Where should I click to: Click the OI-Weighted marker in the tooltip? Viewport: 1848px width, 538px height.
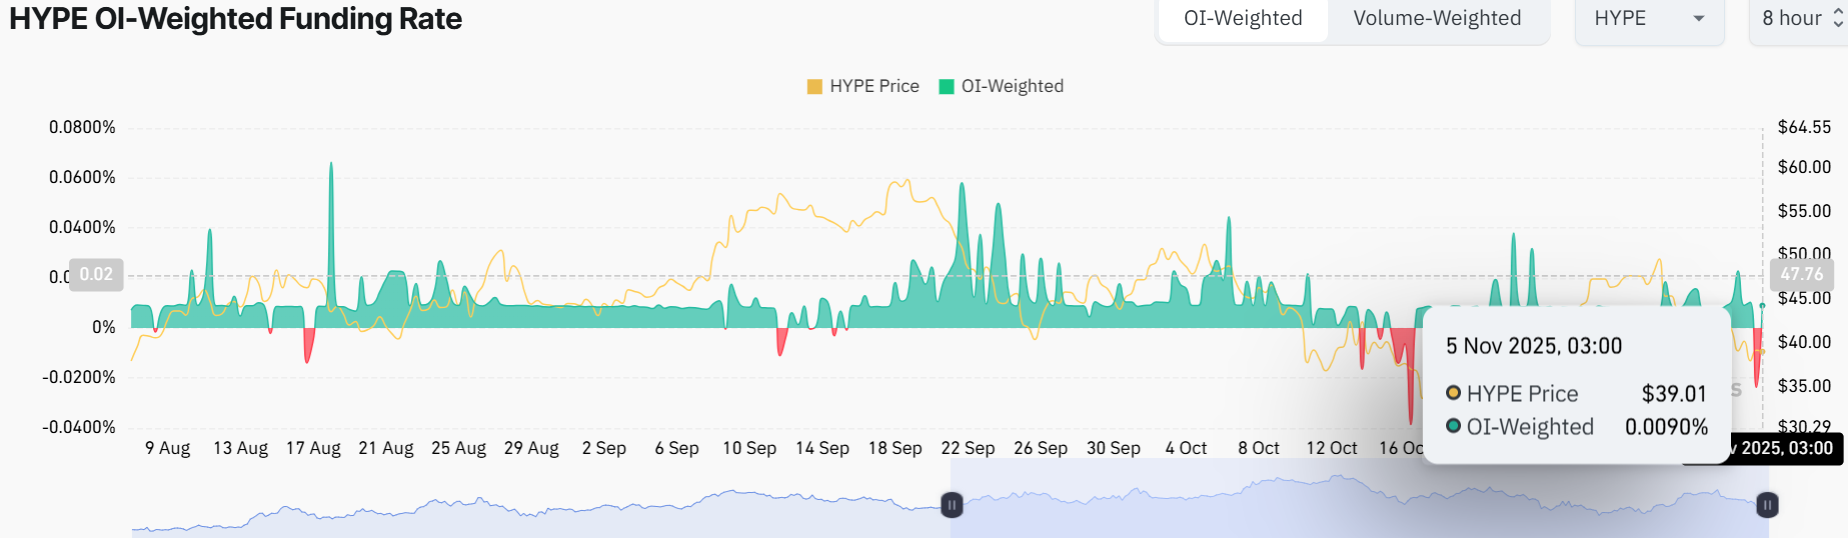pos(1454,426)
